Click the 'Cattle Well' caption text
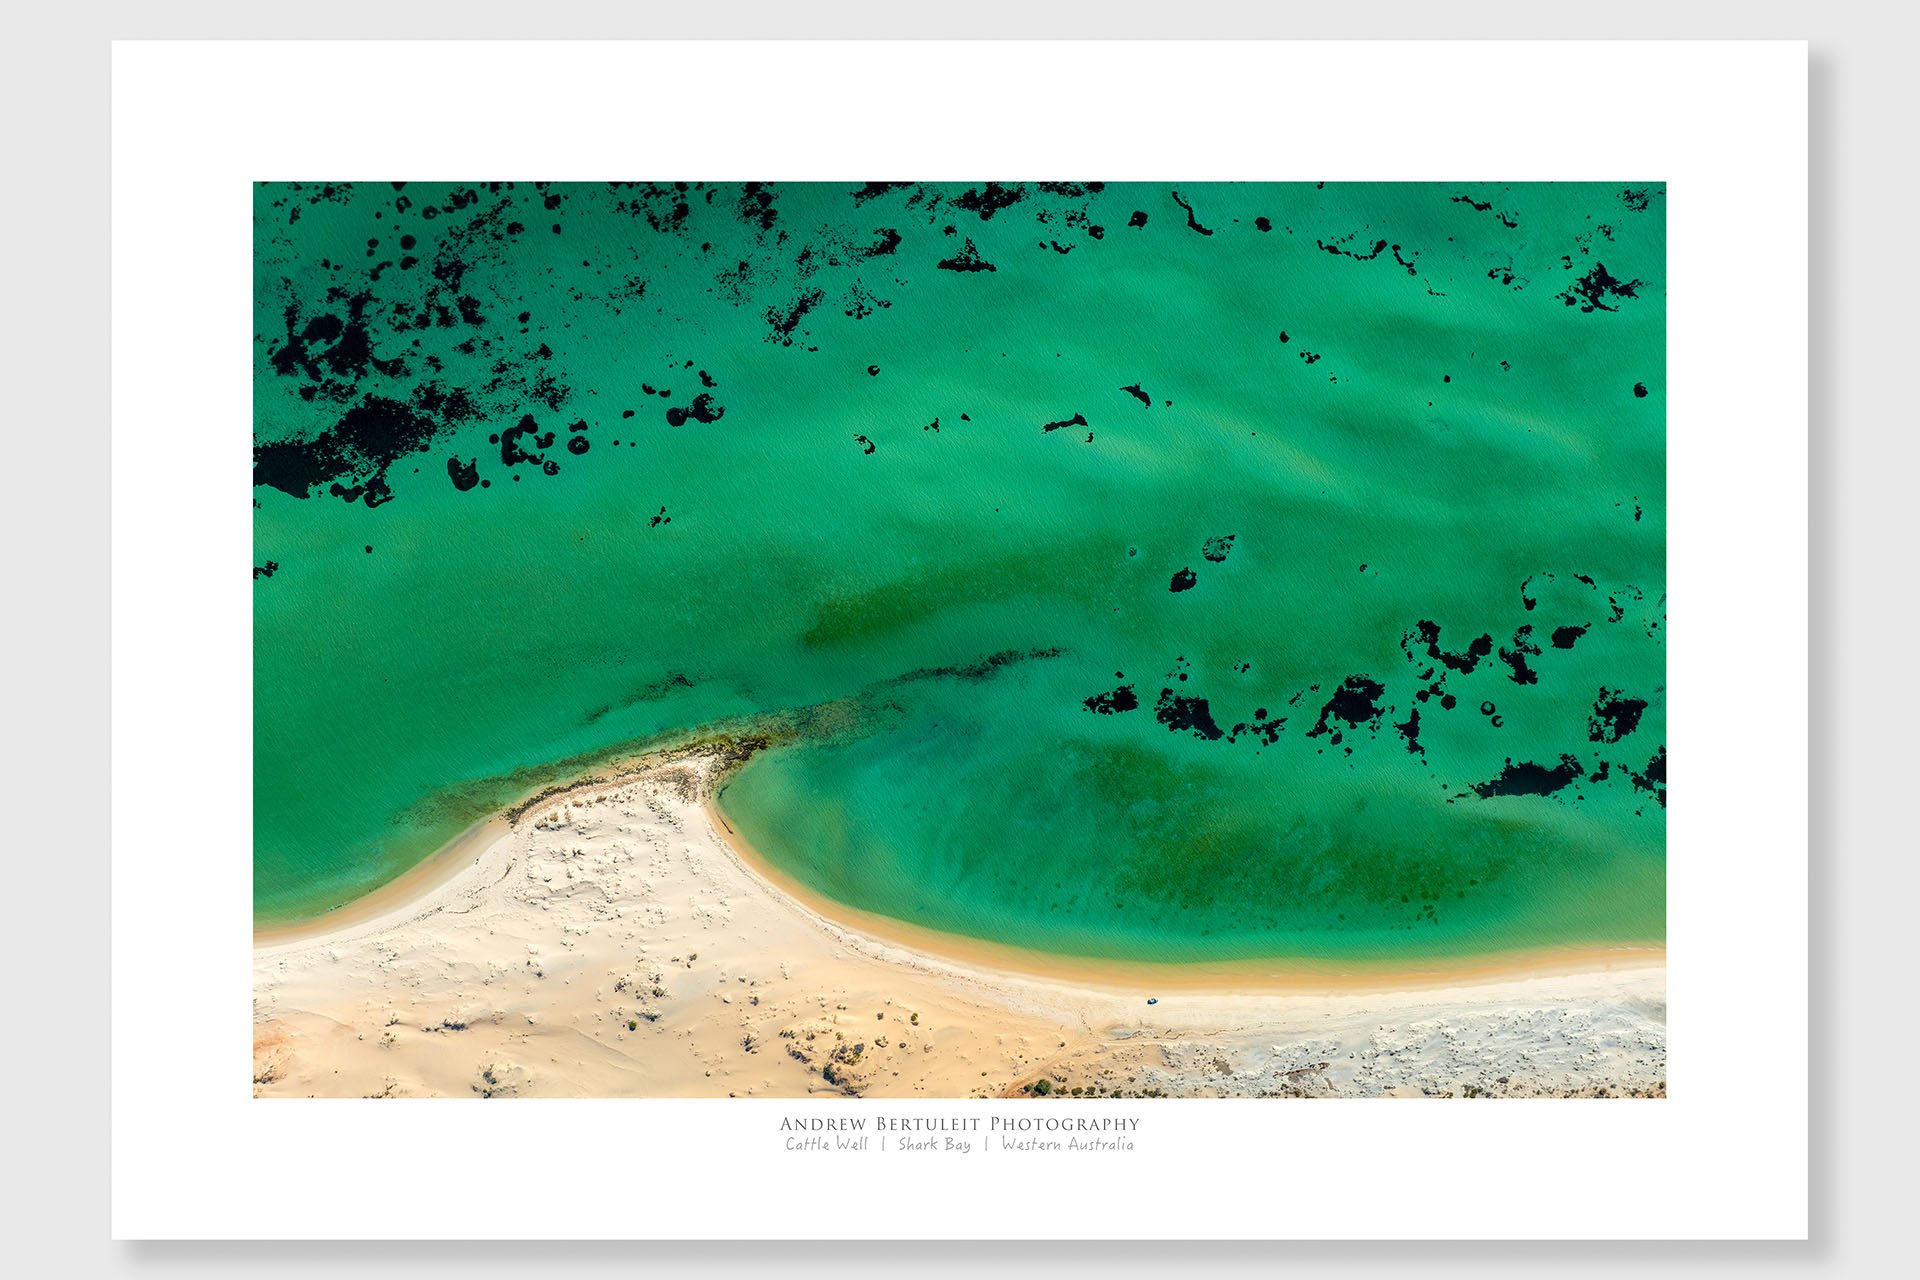This screenshot has width=1920, height=1280. 826,1144
